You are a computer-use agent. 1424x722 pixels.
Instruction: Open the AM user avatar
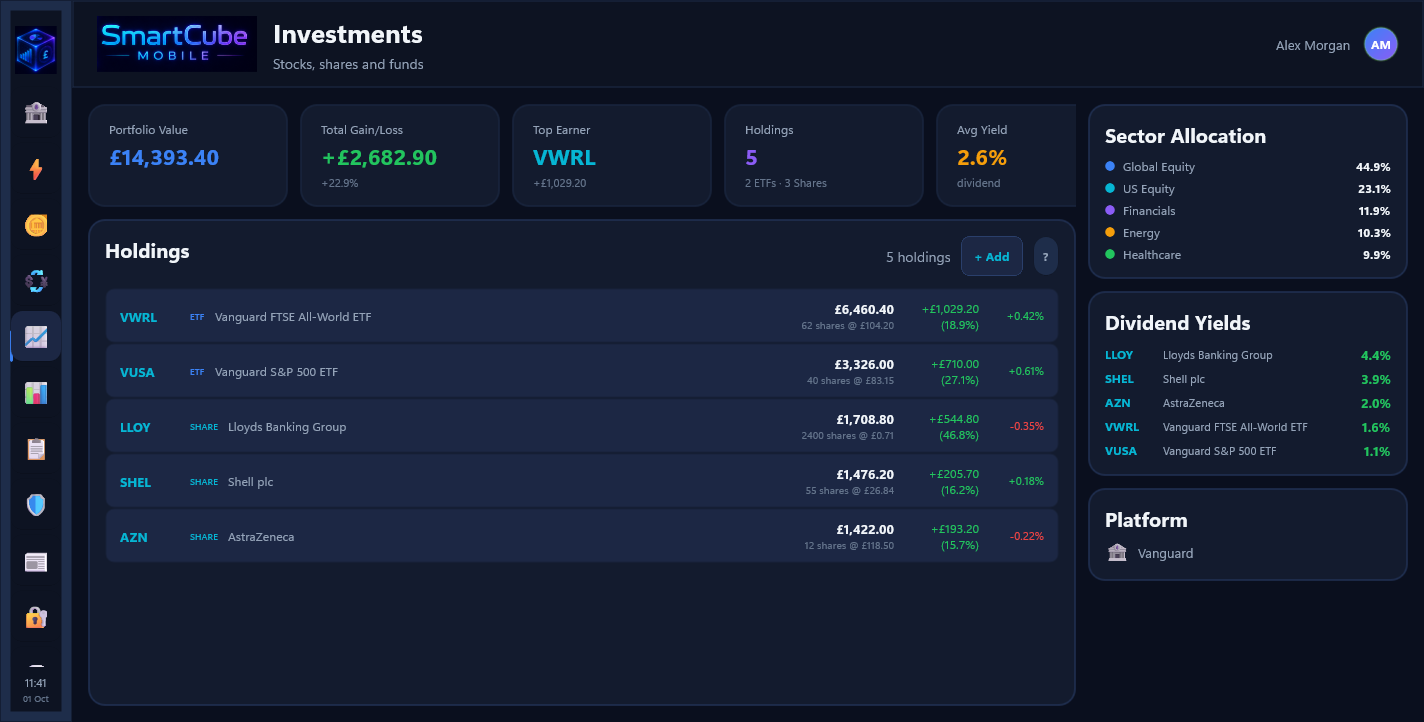pyautogui.click(x=1381, y=45)
